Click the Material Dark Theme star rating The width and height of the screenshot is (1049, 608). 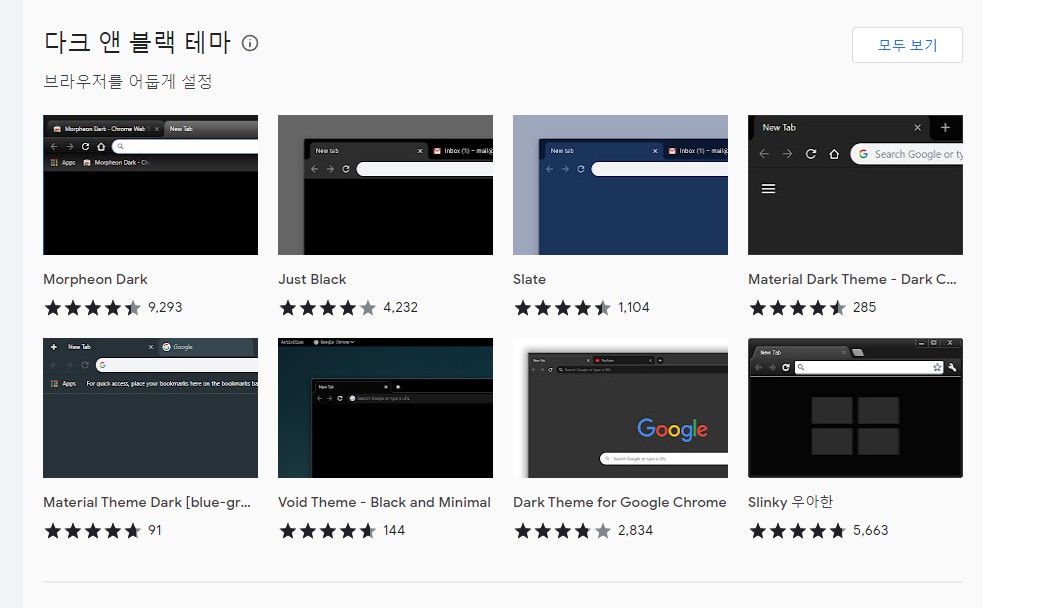point(797,308)
